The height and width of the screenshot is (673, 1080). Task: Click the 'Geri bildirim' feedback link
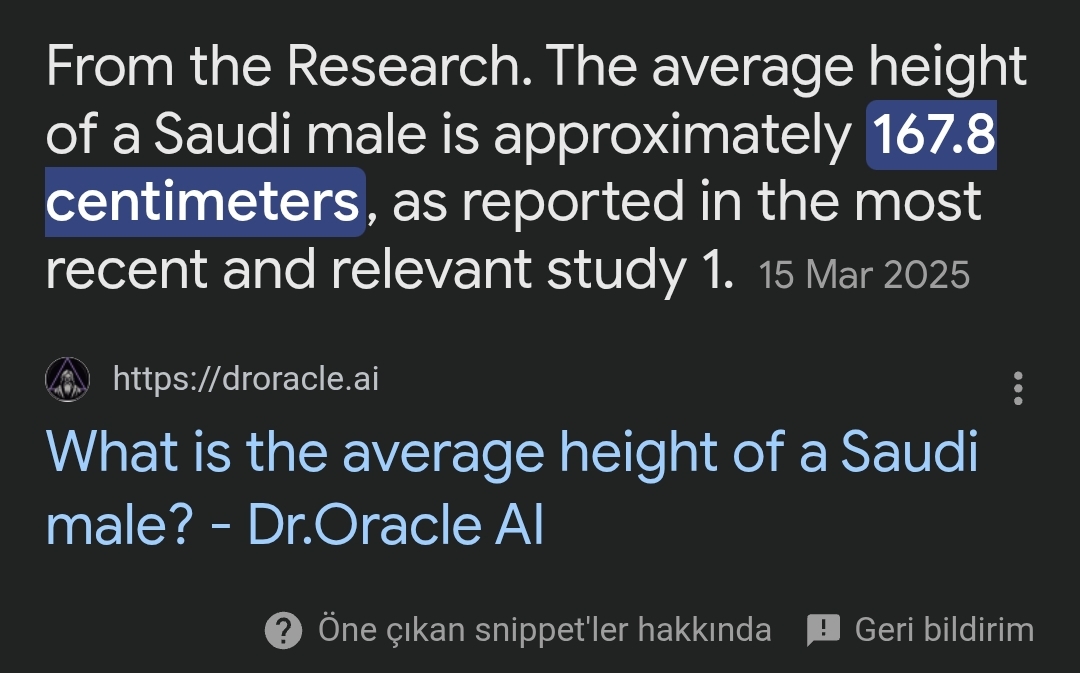(944, 630)
